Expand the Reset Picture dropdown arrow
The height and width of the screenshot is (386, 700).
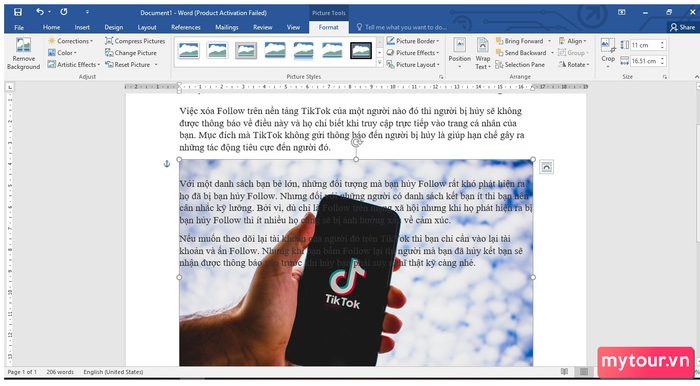tap(156, 65)
